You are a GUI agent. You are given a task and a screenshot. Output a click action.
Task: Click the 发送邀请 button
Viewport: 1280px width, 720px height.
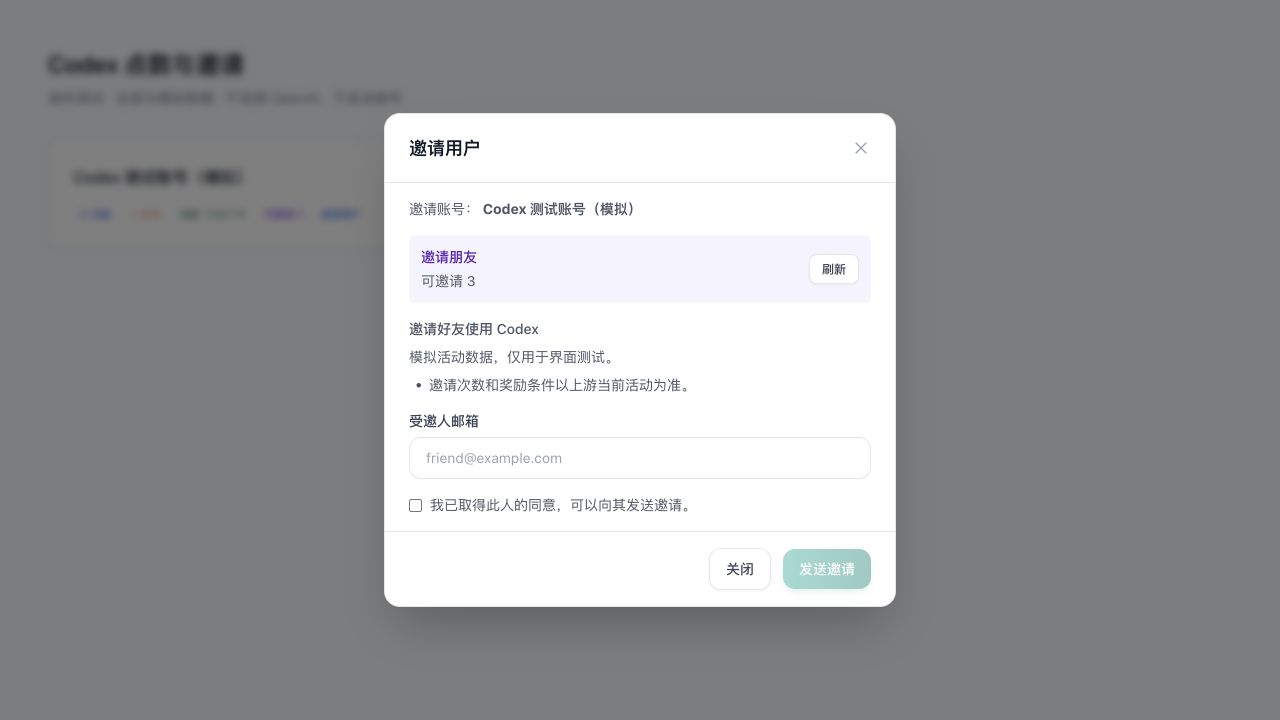pos(827,569)
